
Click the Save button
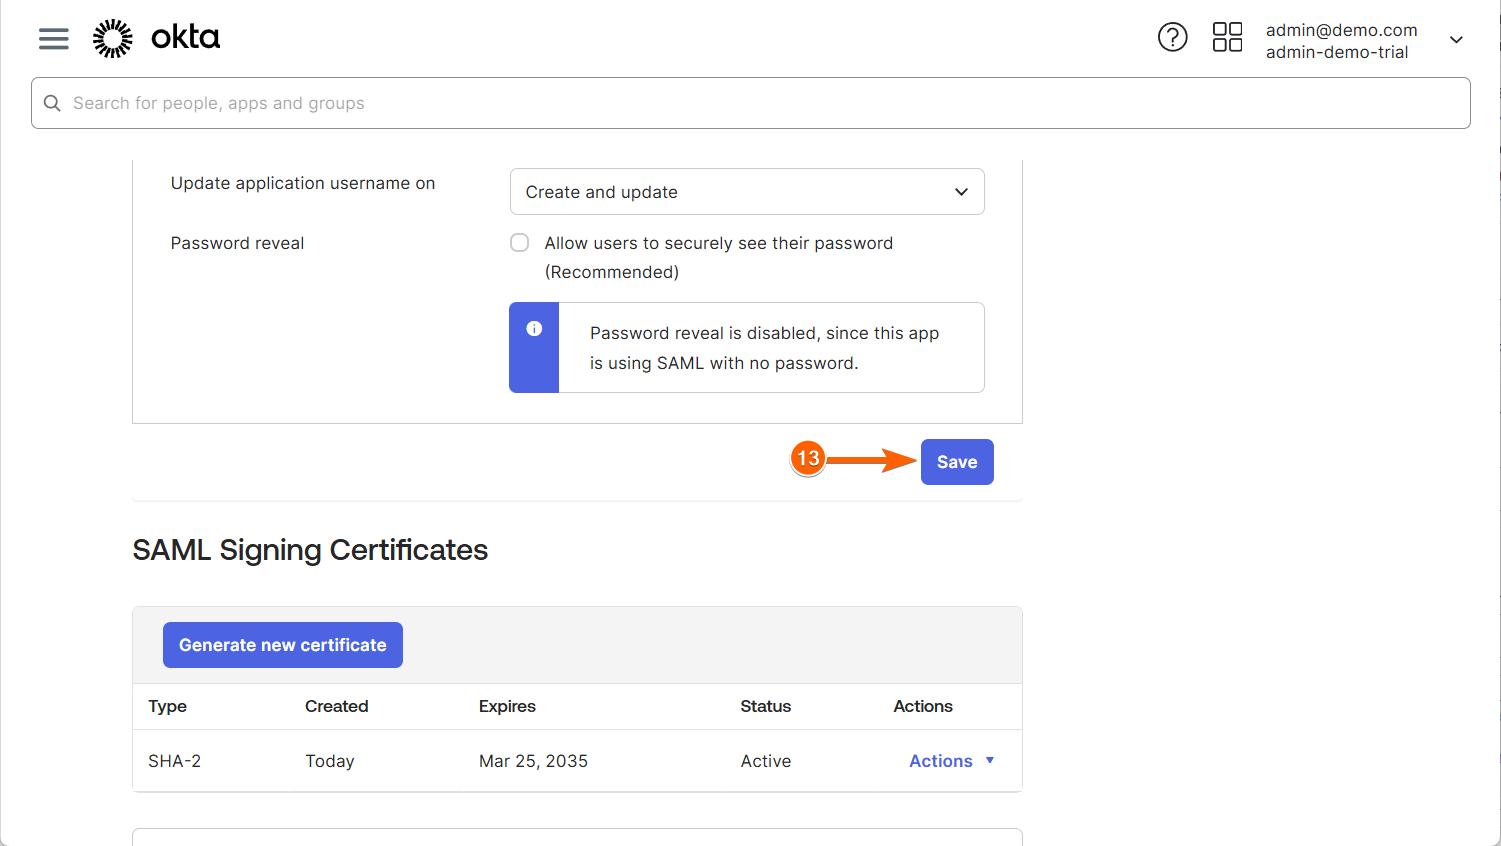point(957,462)
